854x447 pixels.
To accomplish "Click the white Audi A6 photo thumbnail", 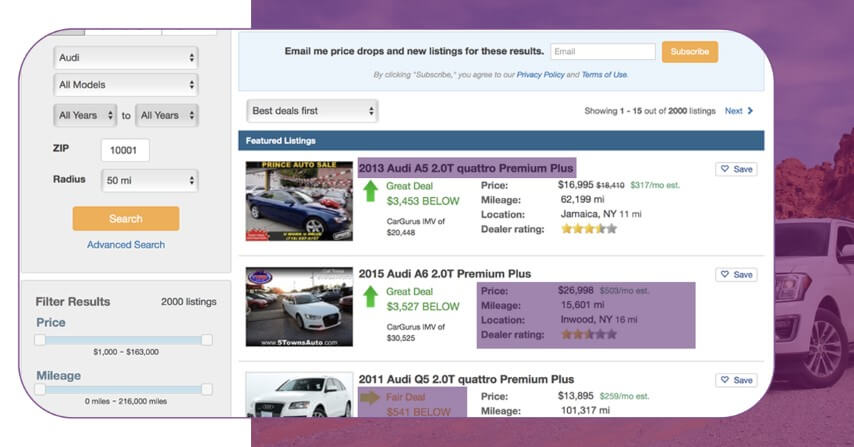I will point(299,307).
